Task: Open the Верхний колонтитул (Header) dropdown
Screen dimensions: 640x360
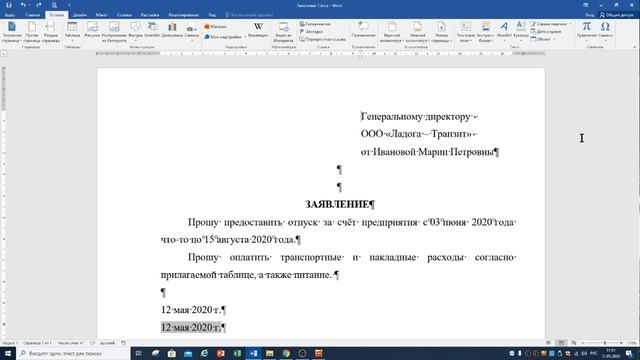Action: pyautogui.click(x=392, y=32)
